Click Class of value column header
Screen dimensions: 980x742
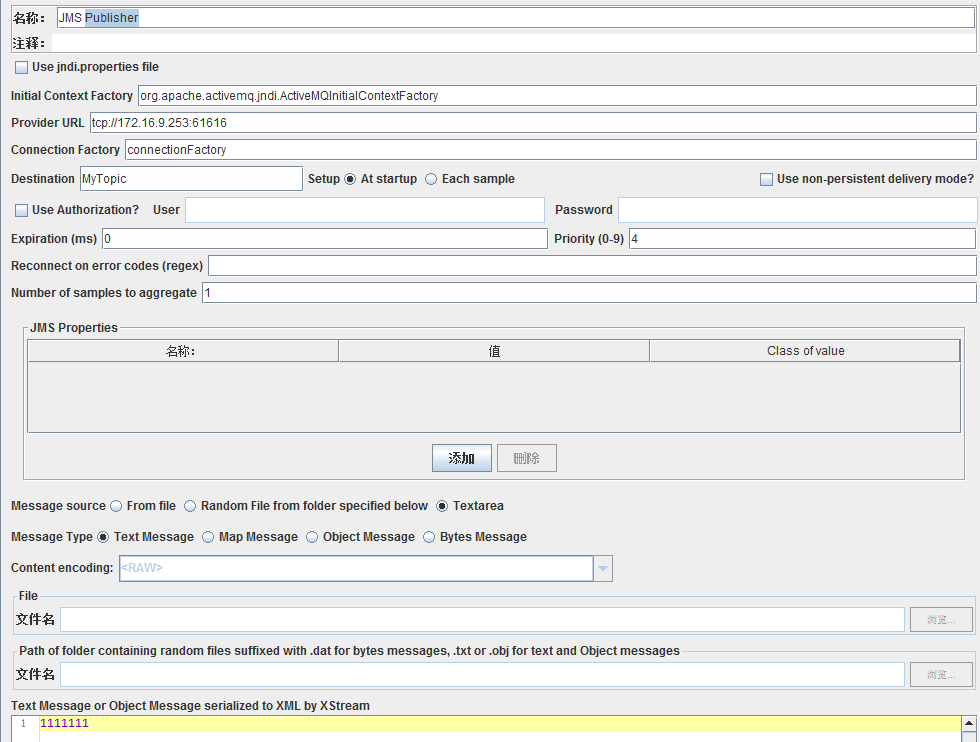805,351
